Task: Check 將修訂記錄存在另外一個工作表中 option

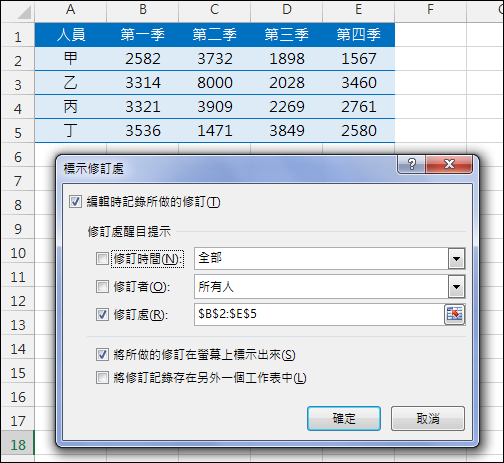Action: 102,378
